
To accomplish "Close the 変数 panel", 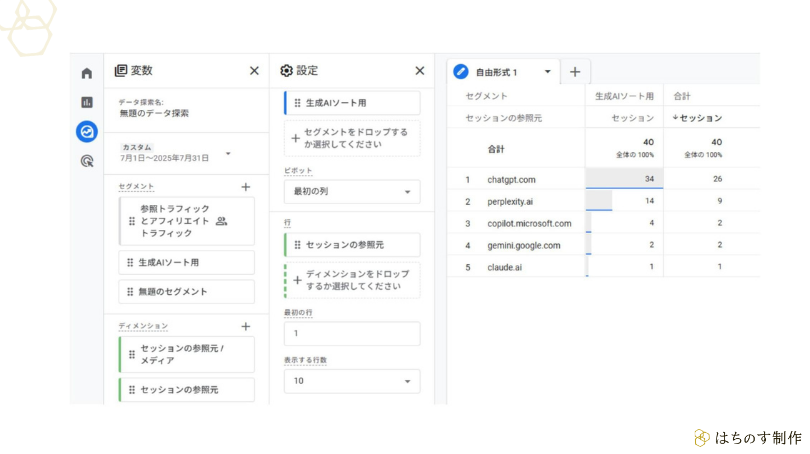I will pos(254,71).
